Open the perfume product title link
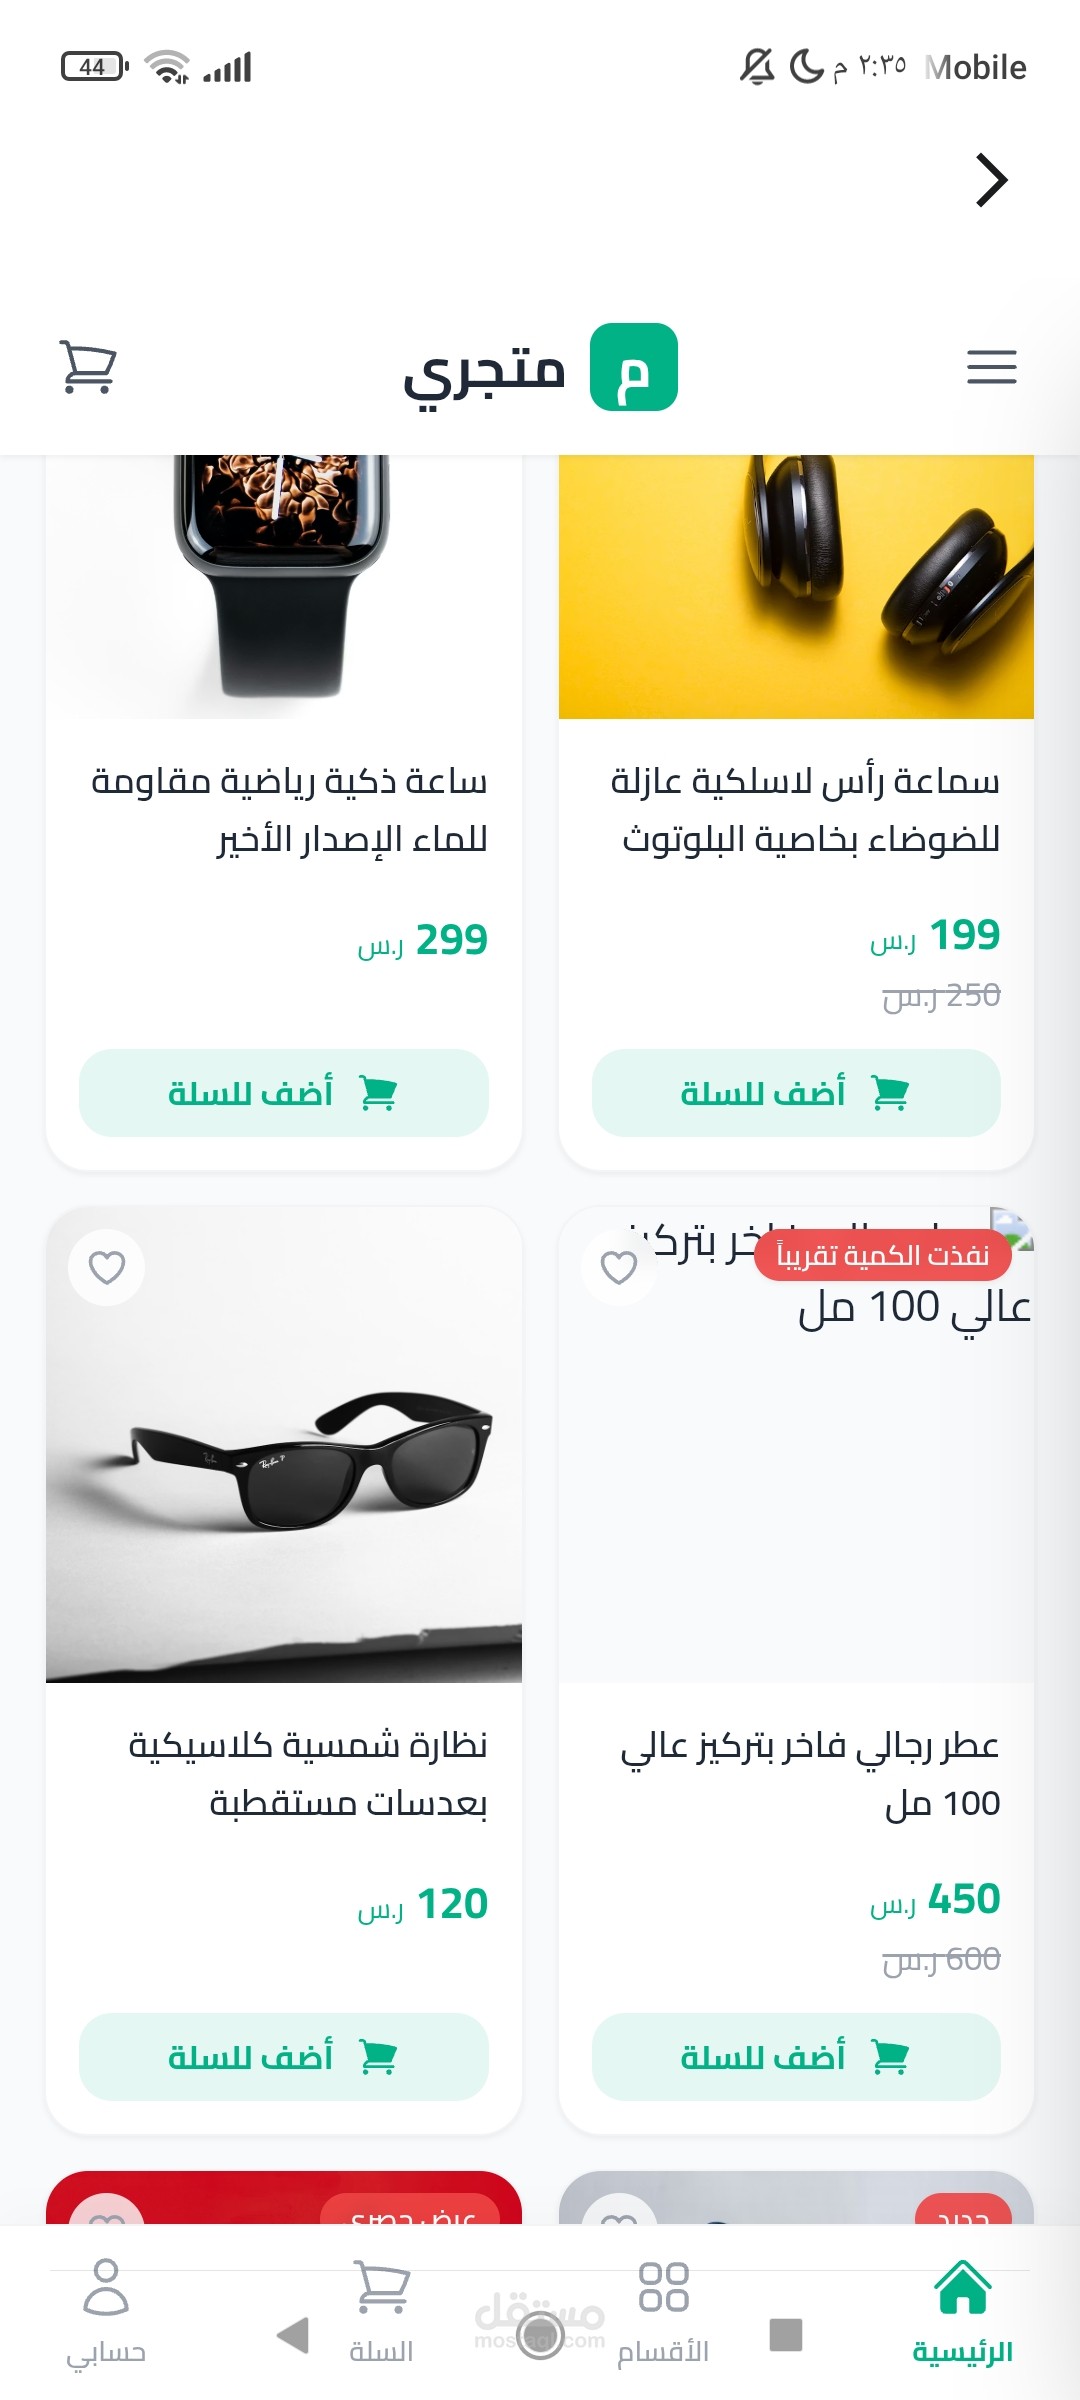This screenshot has width=1080, height=2400. point(810,1773)
